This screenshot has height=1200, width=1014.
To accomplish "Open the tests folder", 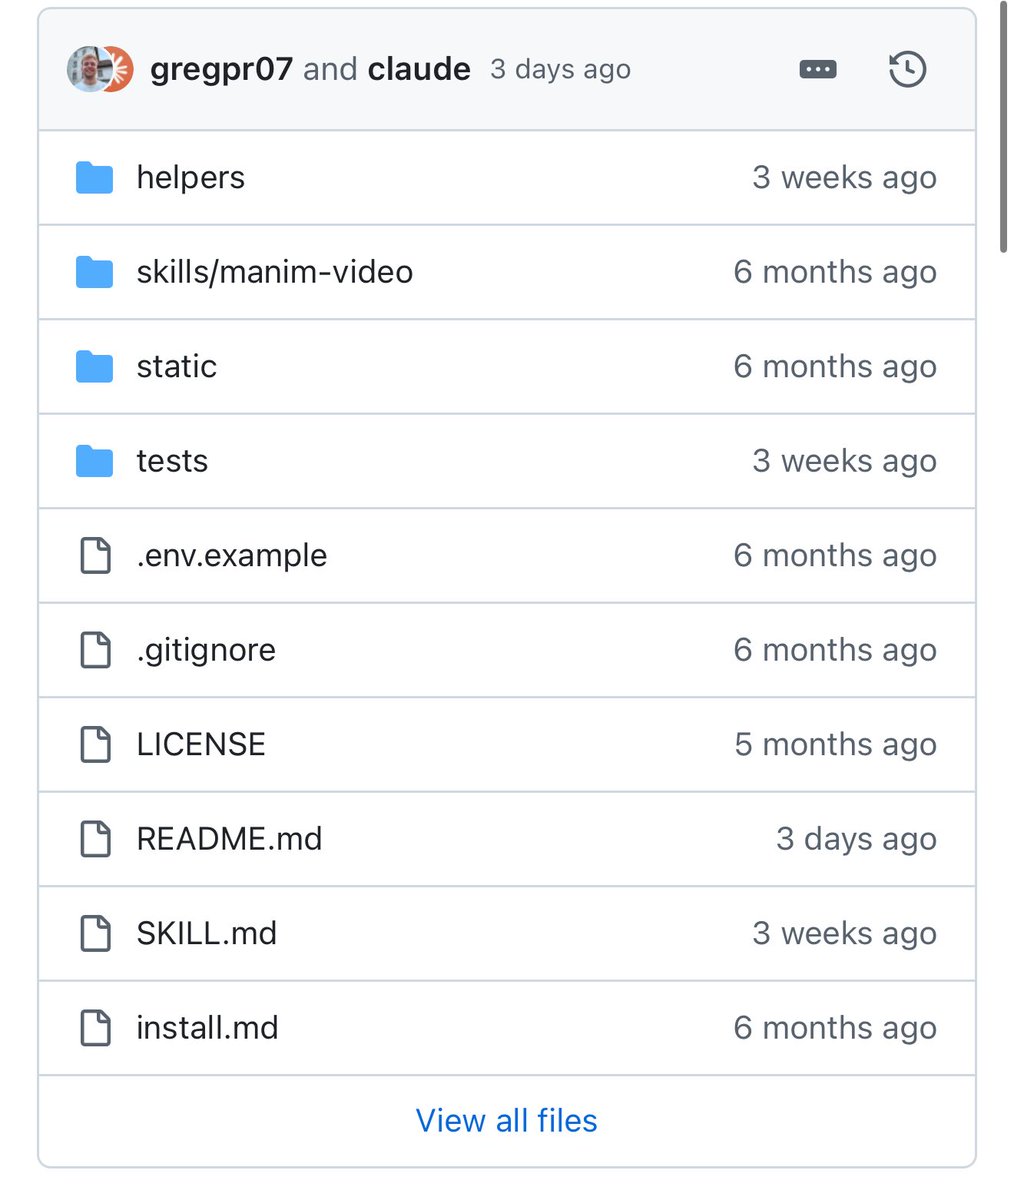I will tap(172, 461).
